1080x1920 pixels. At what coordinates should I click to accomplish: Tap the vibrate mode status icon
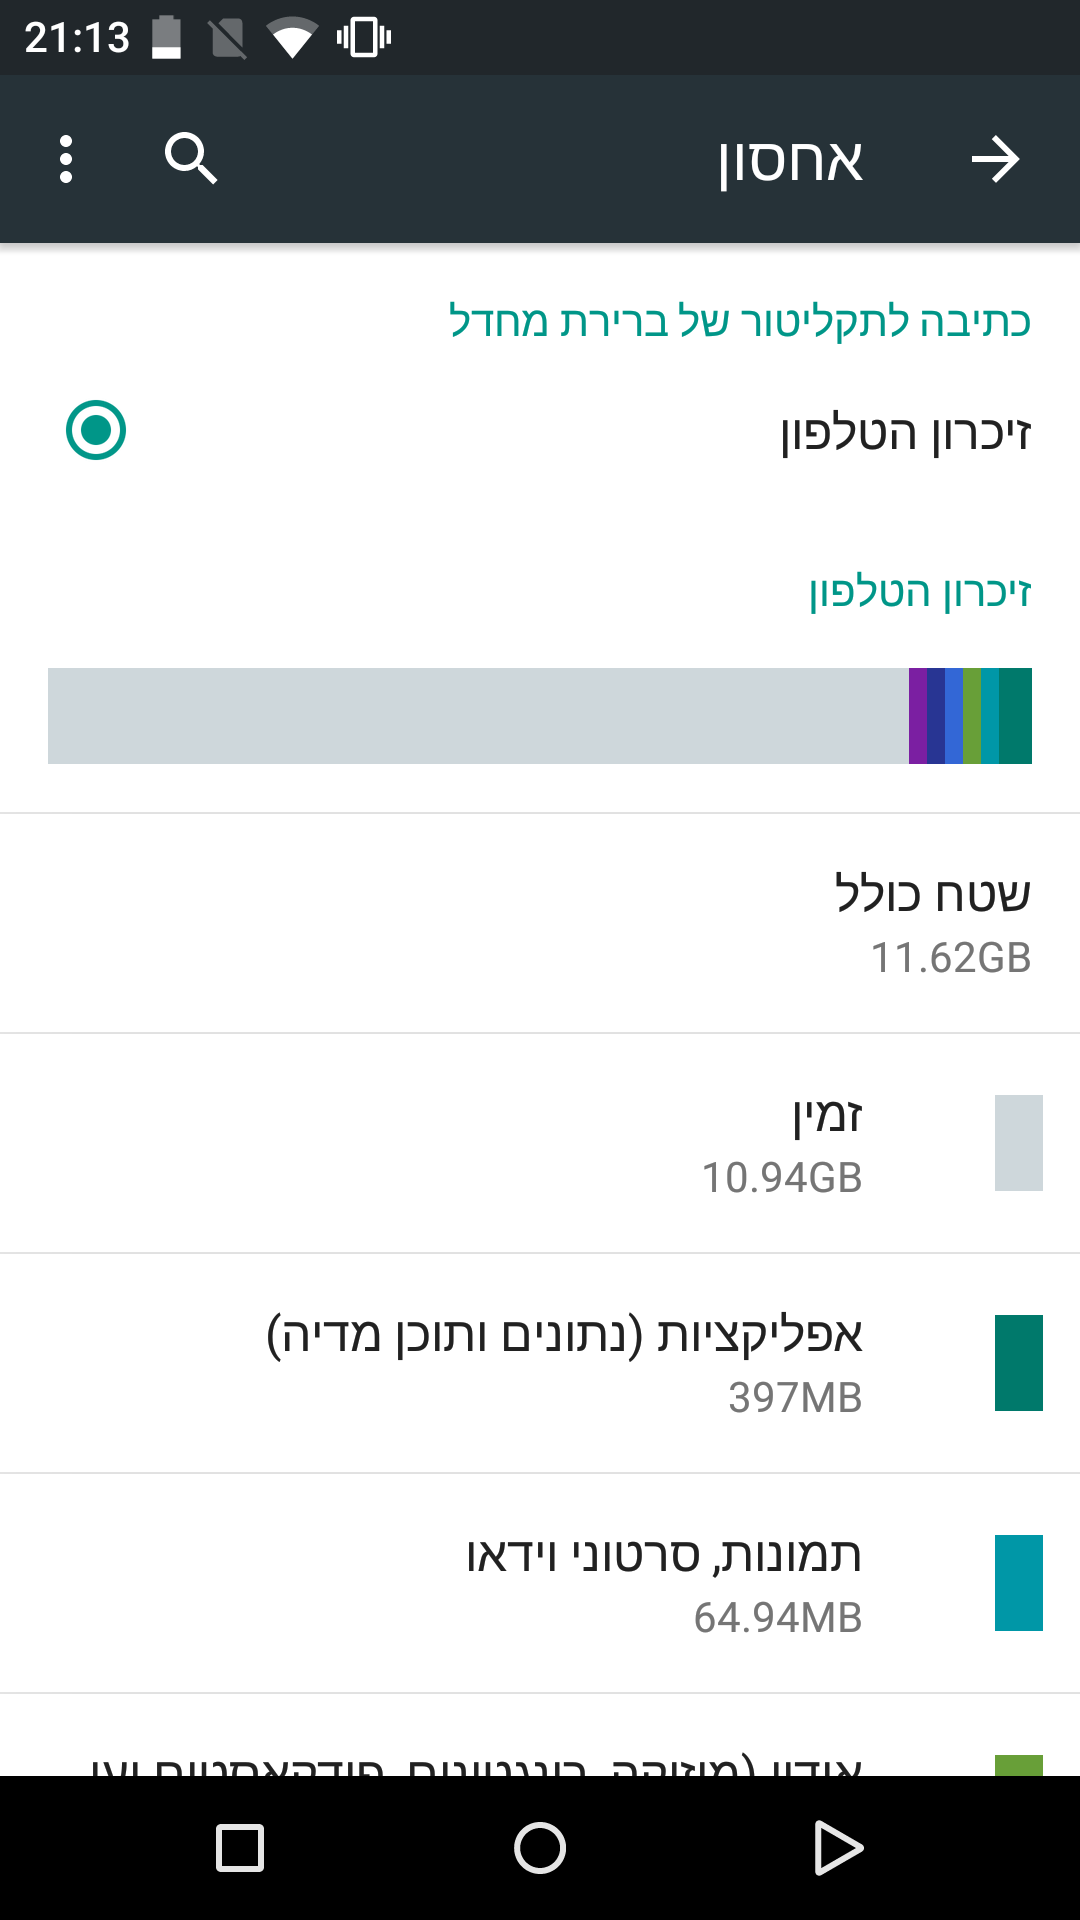[363, 38]
